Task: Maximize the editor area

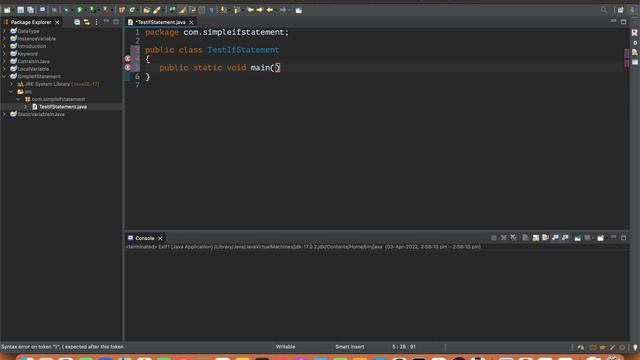Action: tap(623, 22)
